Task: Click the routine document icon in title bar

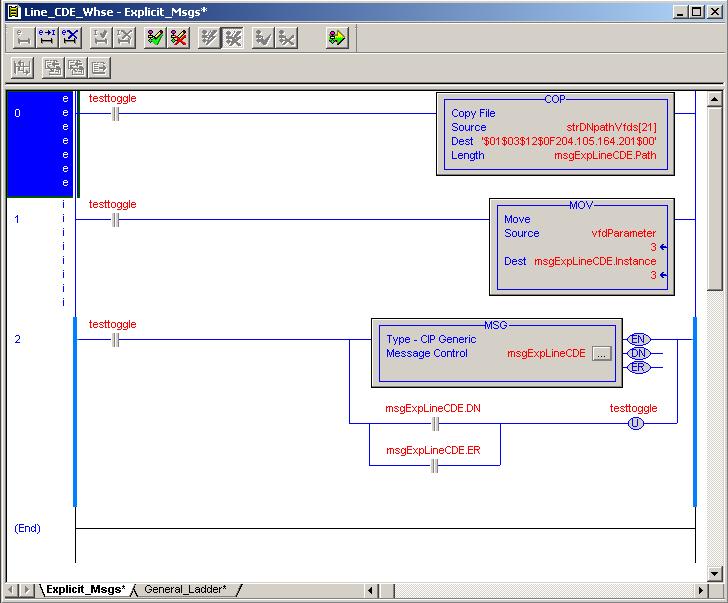Action: (14, 12)
